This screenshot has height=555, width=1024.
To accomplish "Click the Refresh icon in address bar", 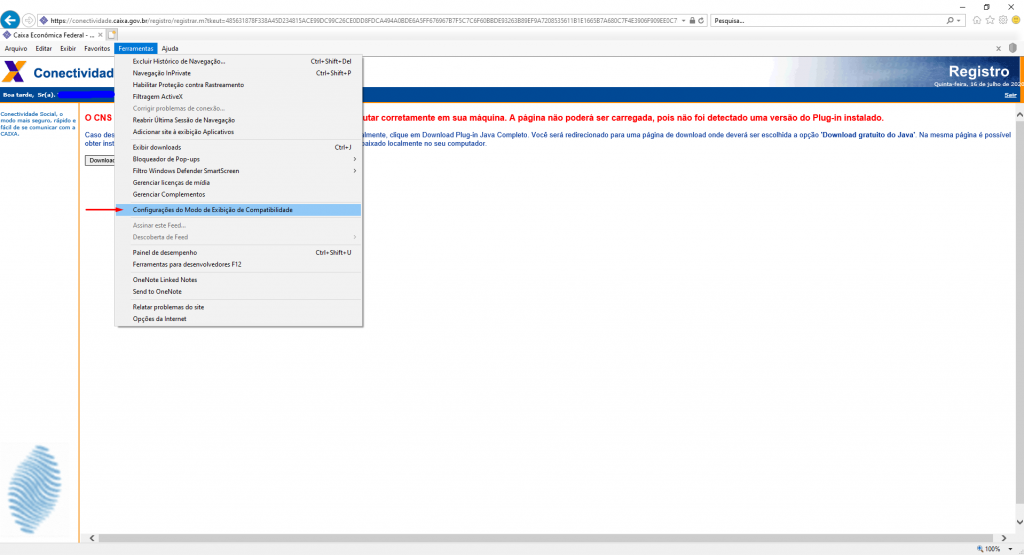I will [701, 20].
